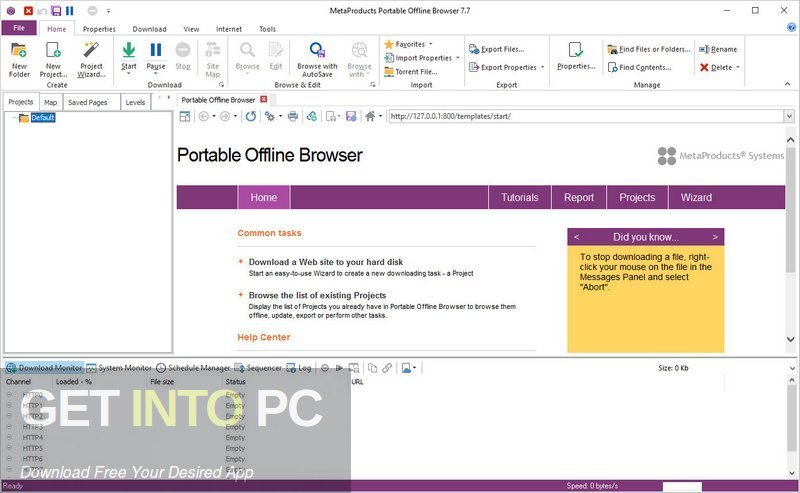Go to the browser home page icon

(370, 116)
